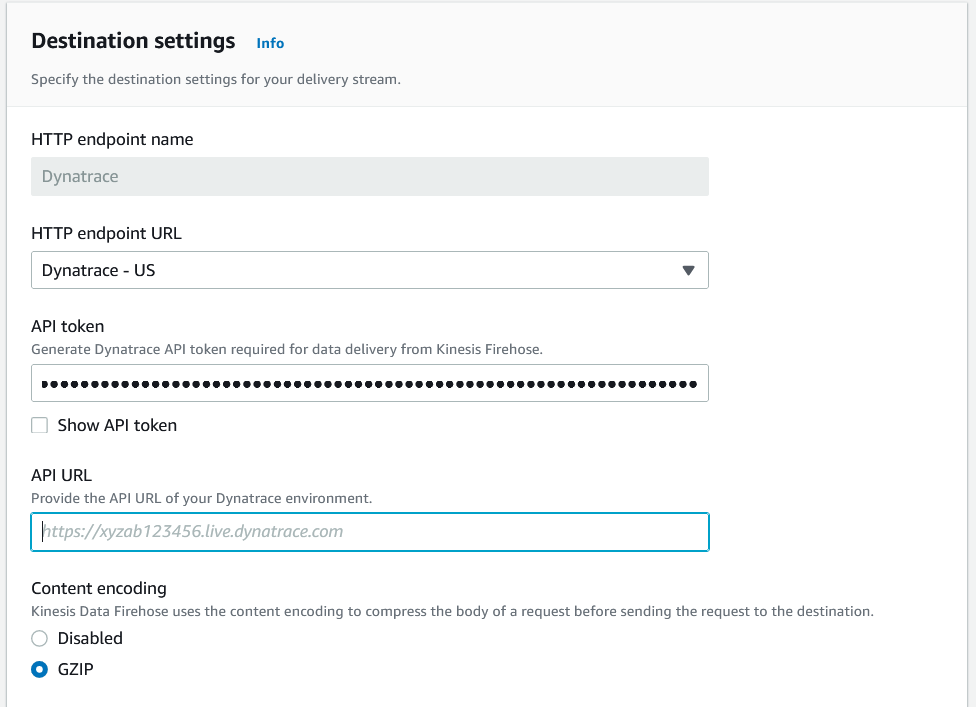Click the greyed-out Dynatrace endpoint name field
This screenshot has width=976, height=707.
[370, 177]
